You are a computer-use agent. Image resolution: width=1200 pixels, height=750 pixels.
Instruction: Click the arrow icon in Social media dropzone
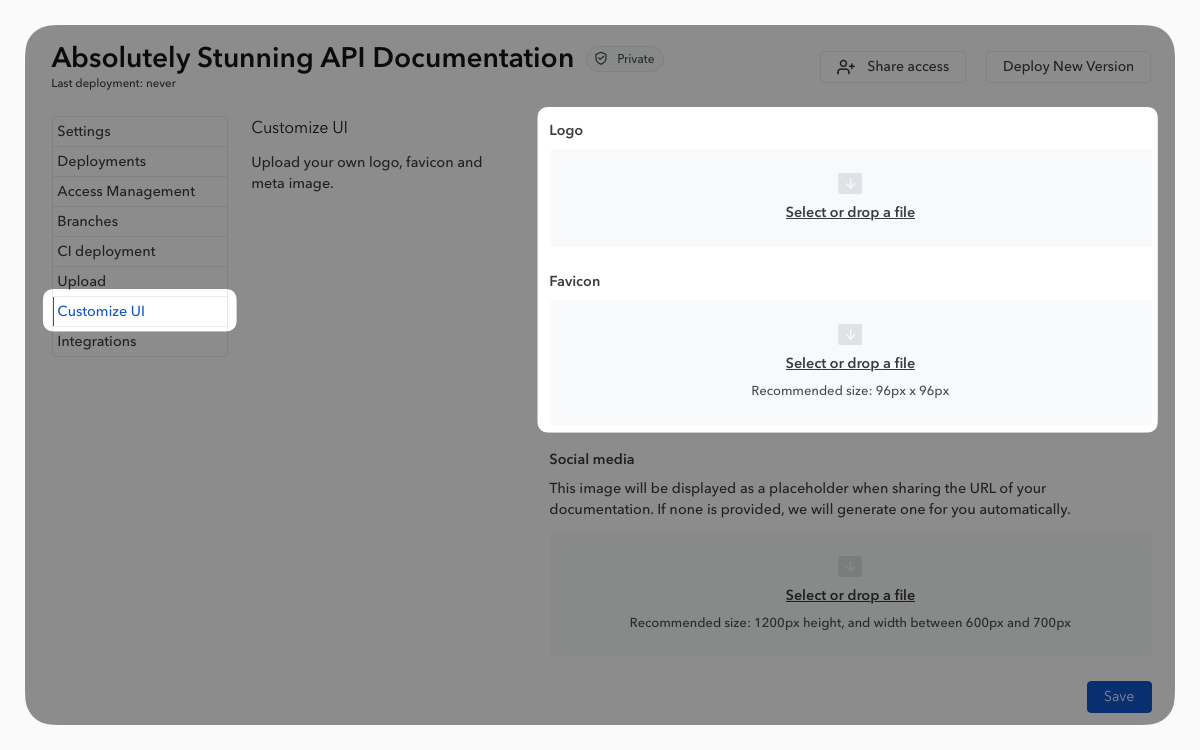click(850, 567)
